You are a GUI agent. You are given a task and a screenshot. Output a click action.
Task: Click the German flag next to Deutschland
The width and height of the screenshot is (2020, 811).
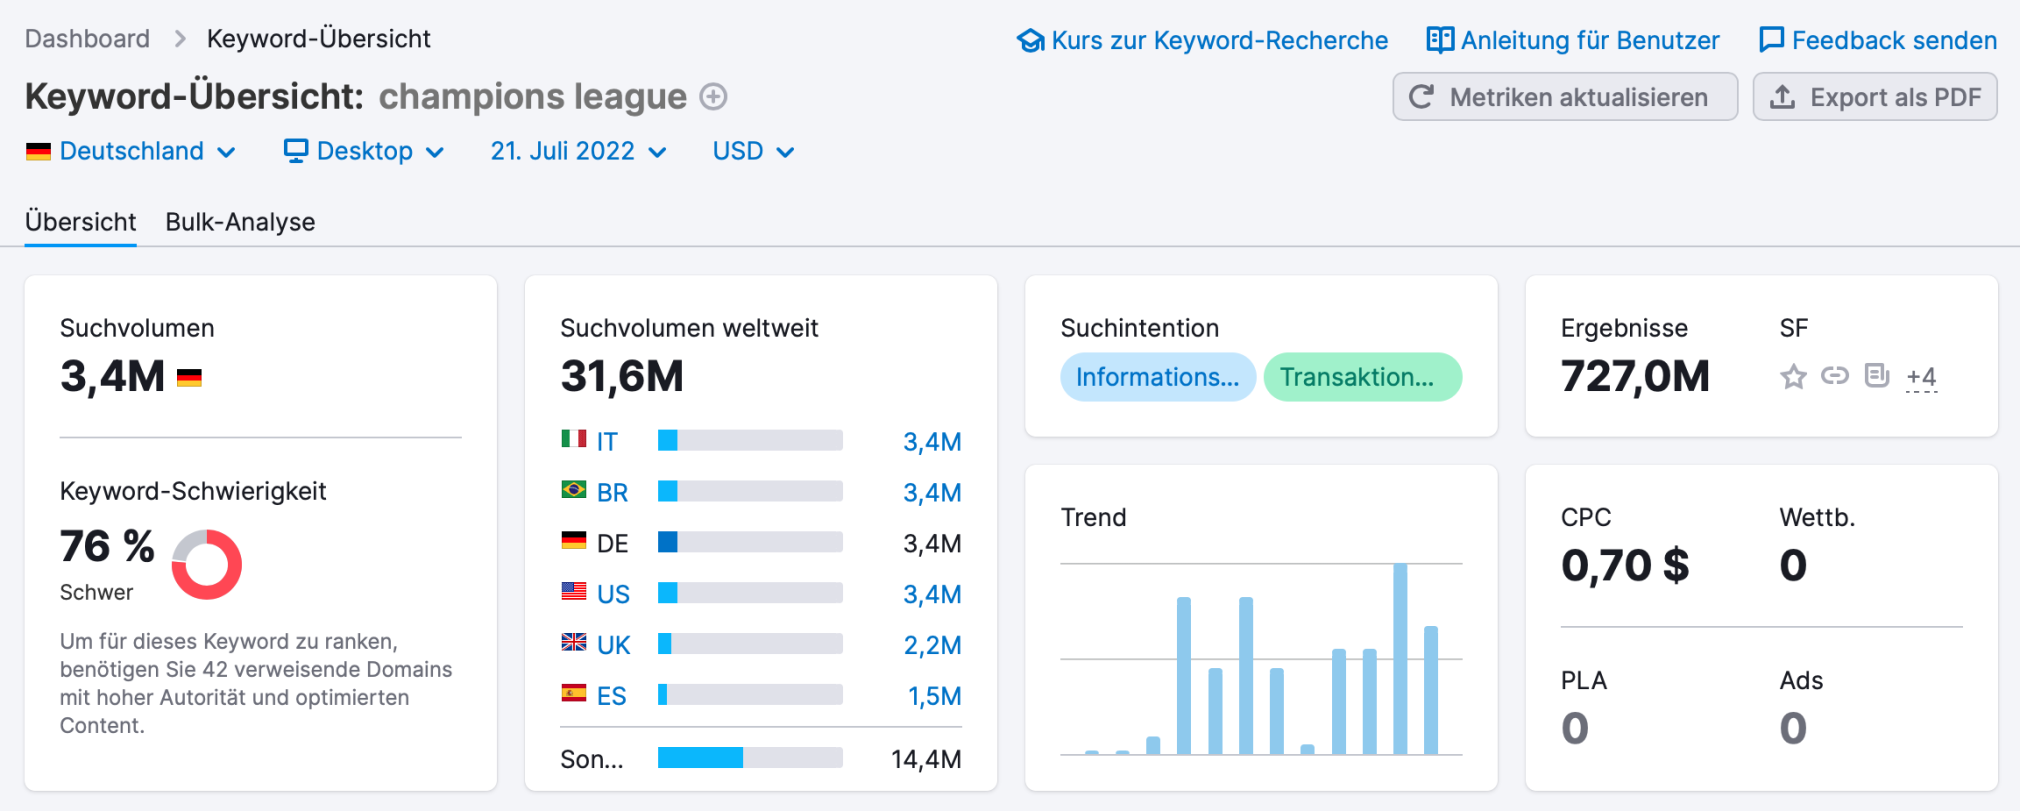38,152
